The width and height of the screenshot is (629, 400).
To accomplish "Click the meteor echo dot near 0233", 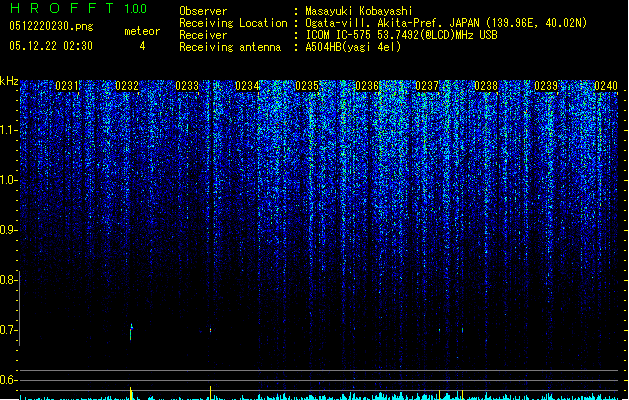I will 211,330.
